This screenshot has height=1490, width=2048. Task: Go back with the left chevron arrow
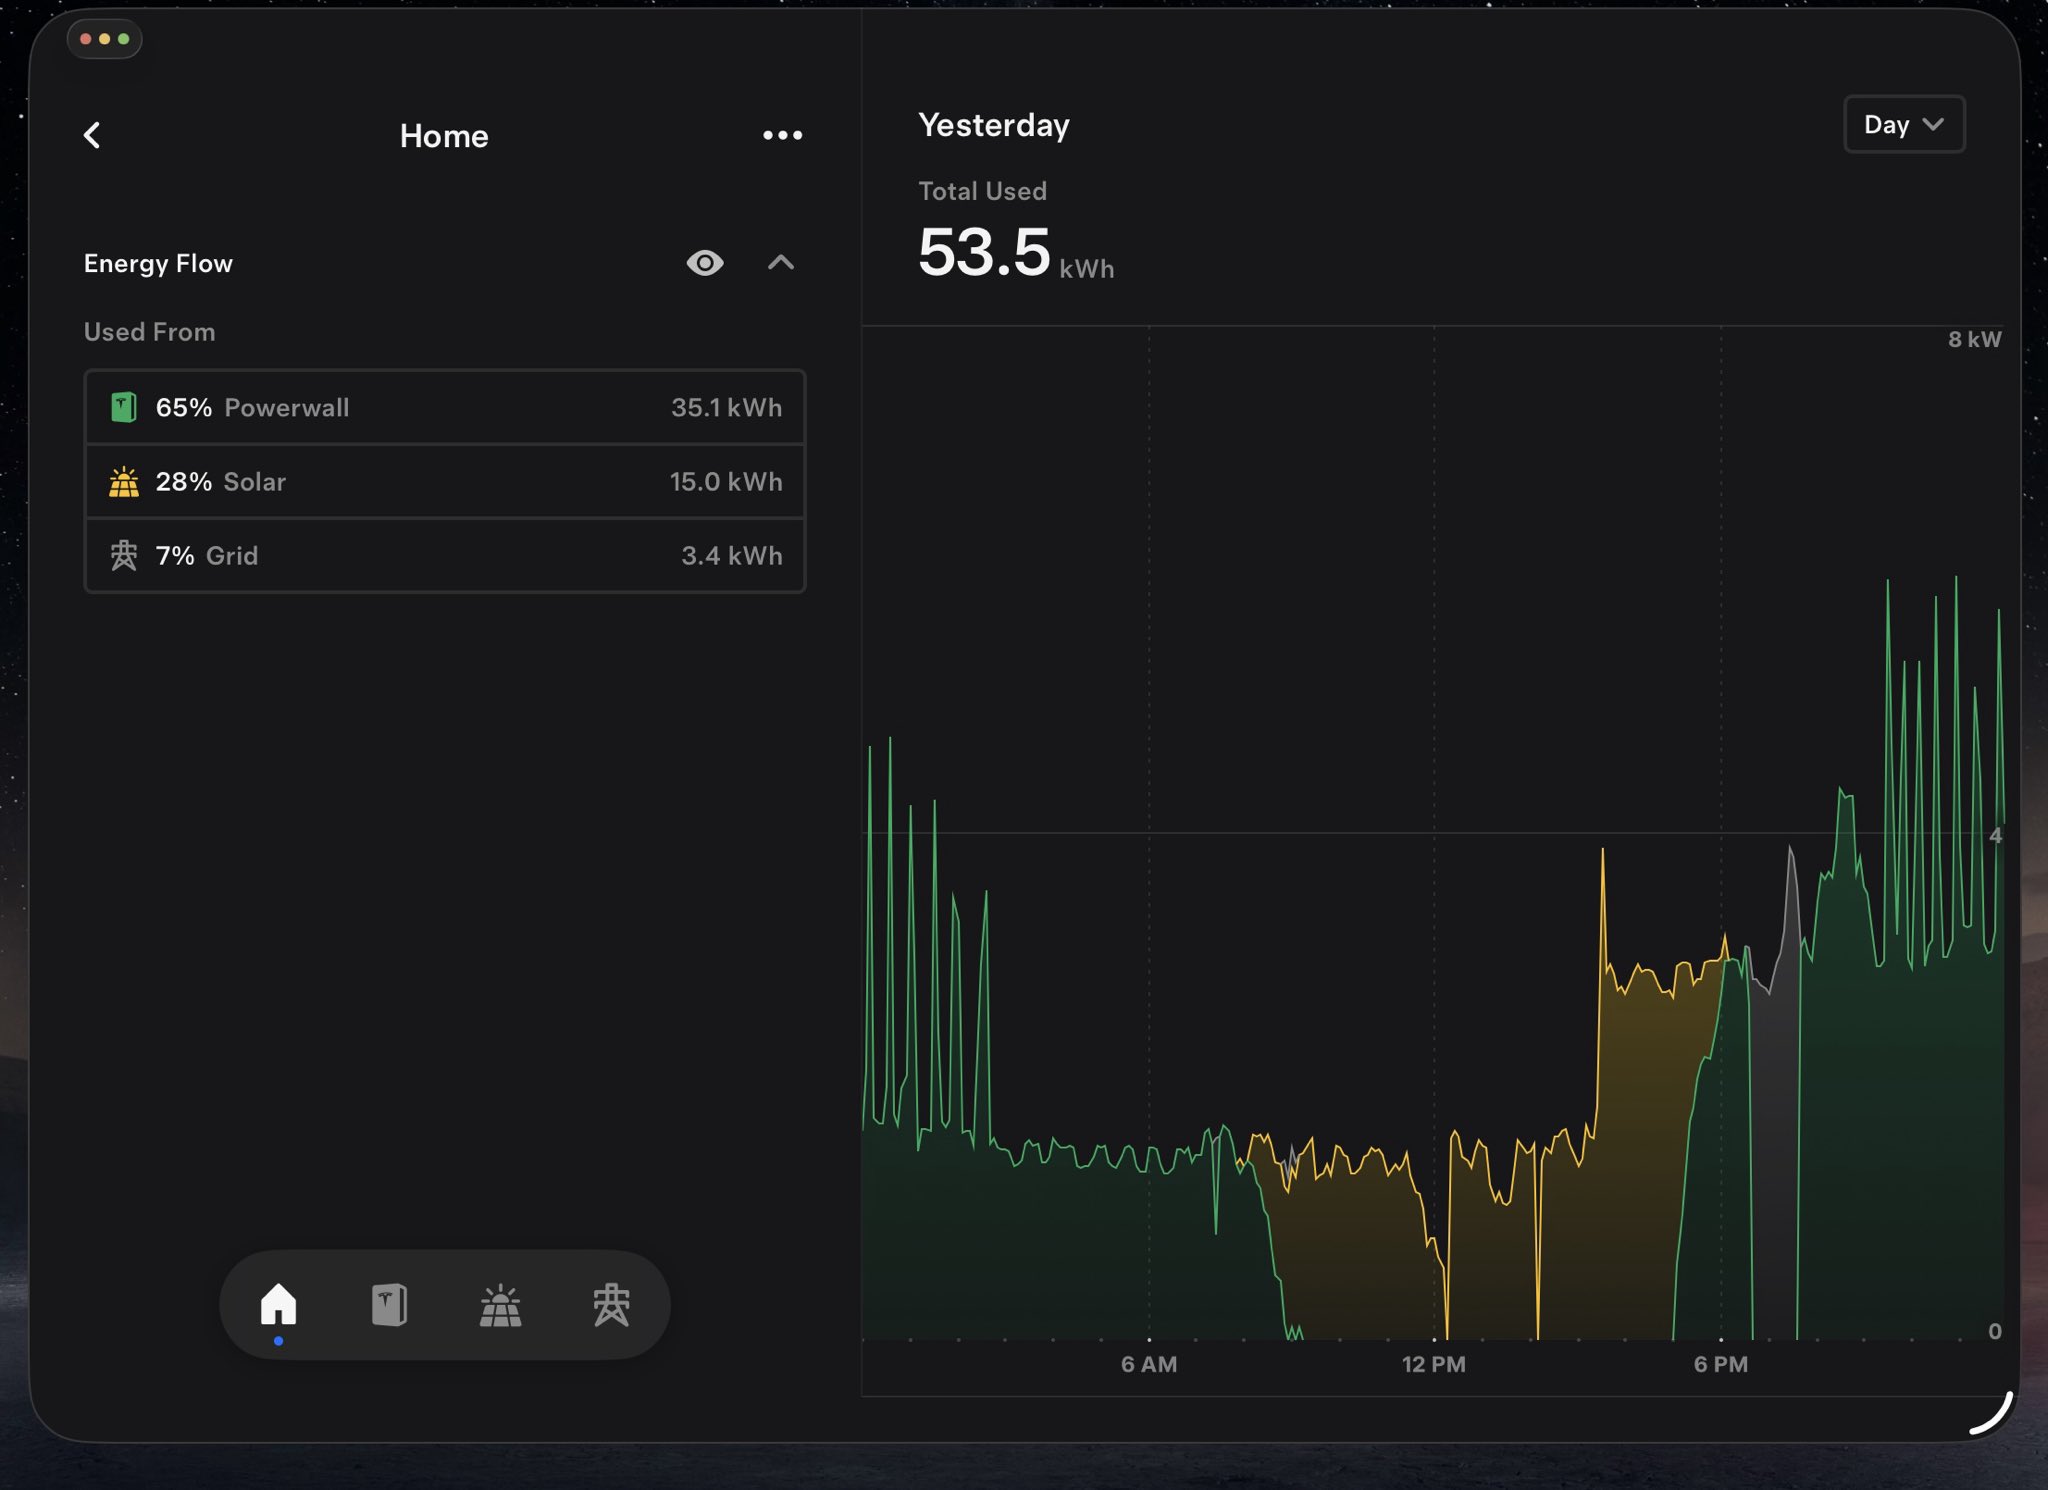[x=92, y=135]
